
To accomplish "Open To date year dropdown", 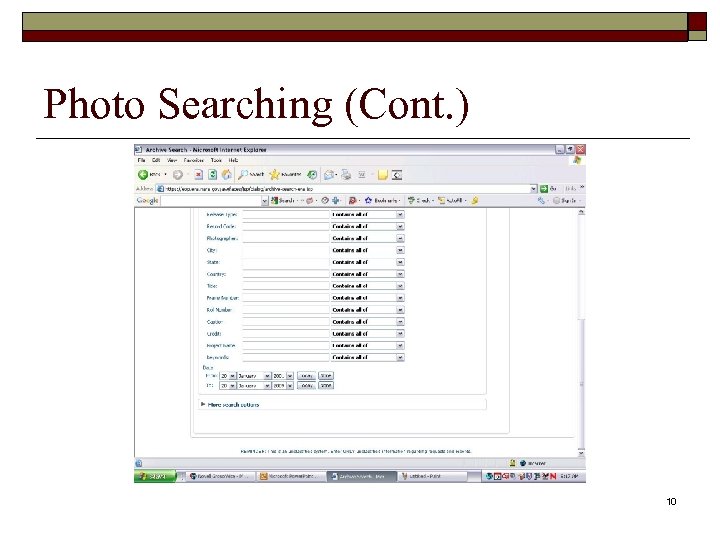I will click(x=283, y=386).
